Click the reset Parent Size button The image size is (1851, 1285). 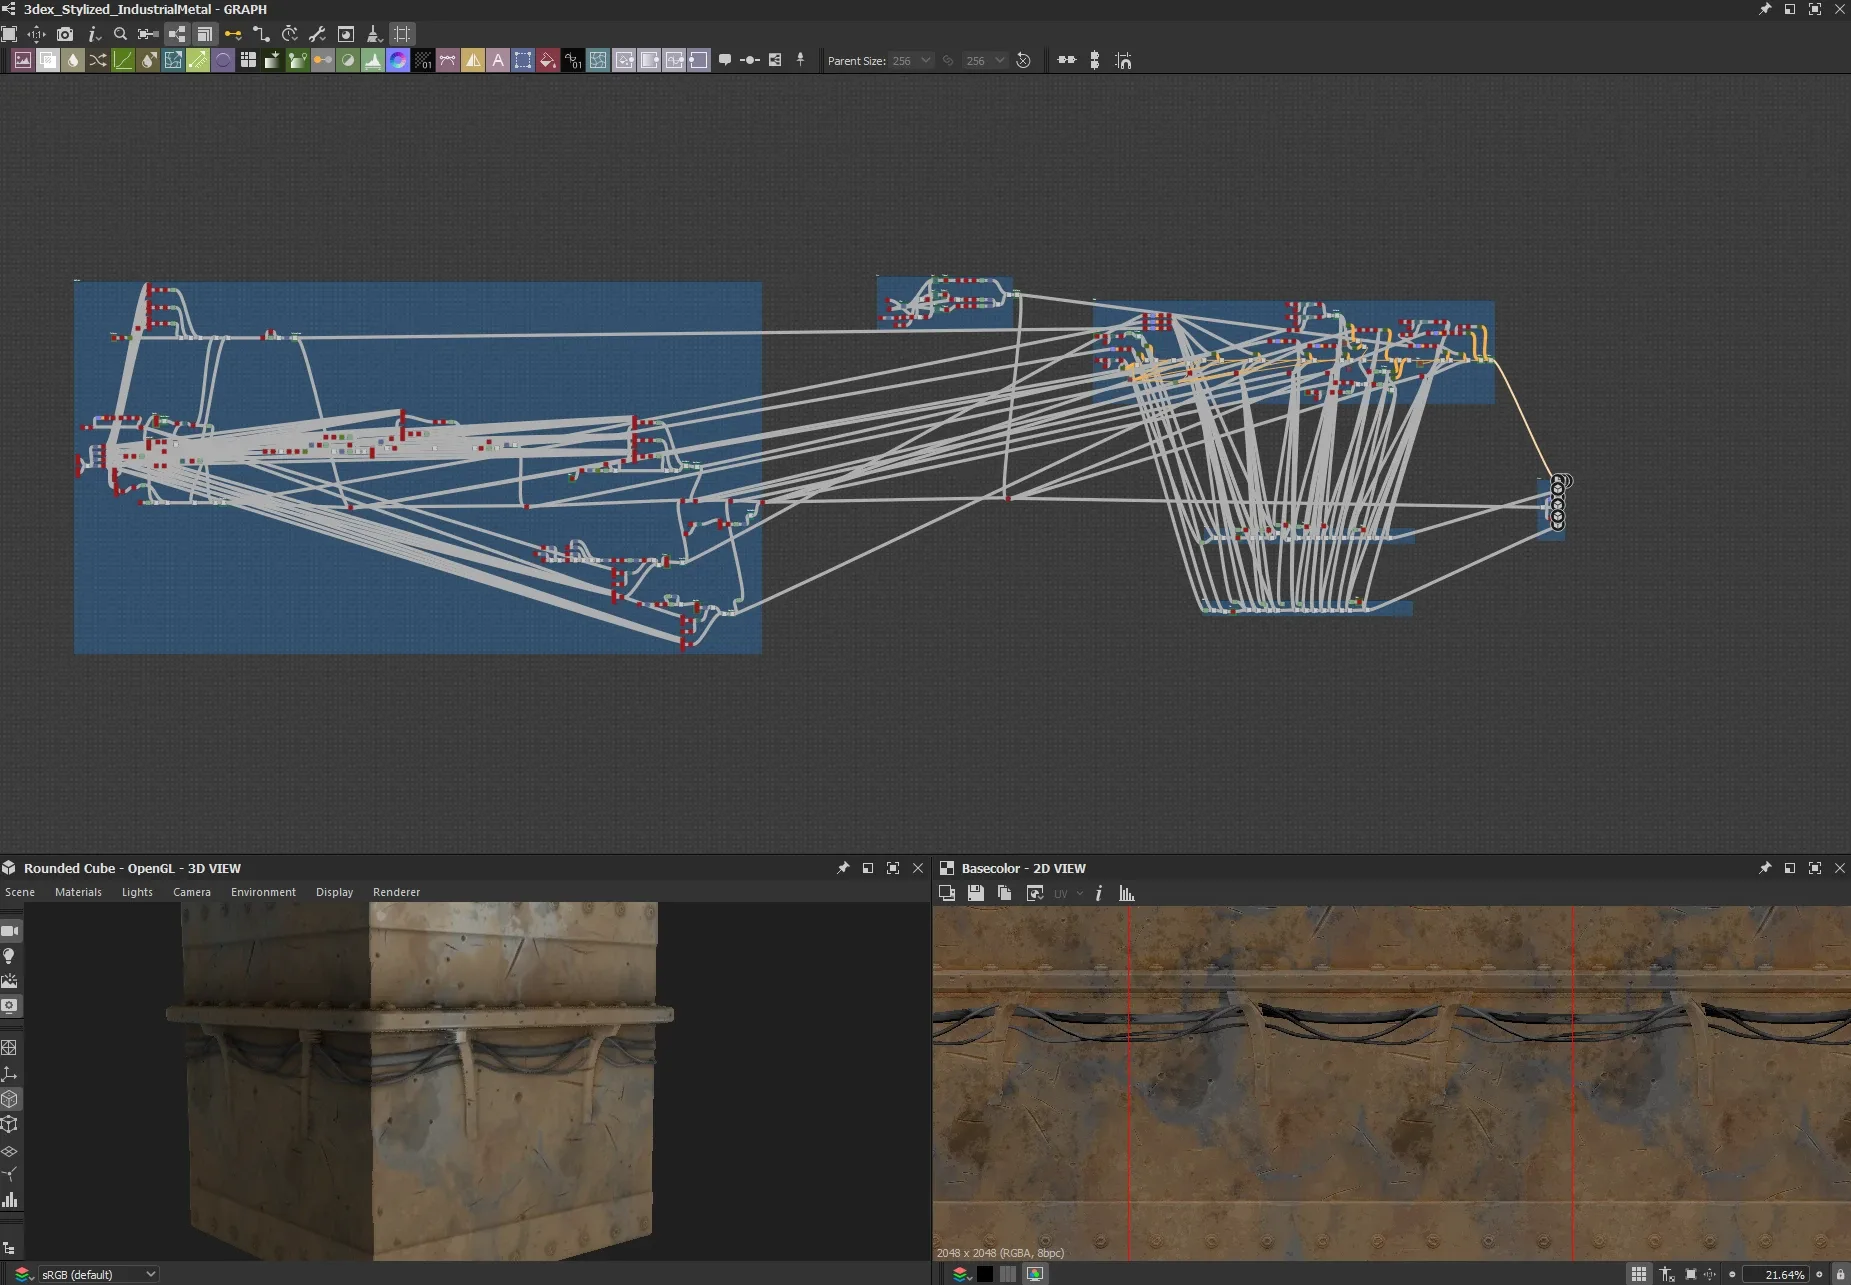pos(1023,60)
